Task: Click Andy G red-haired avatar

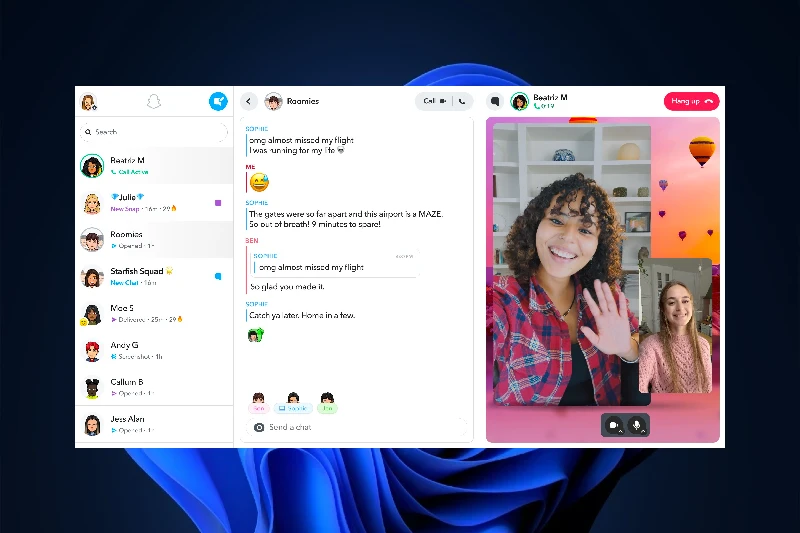Action: point(92,351)
